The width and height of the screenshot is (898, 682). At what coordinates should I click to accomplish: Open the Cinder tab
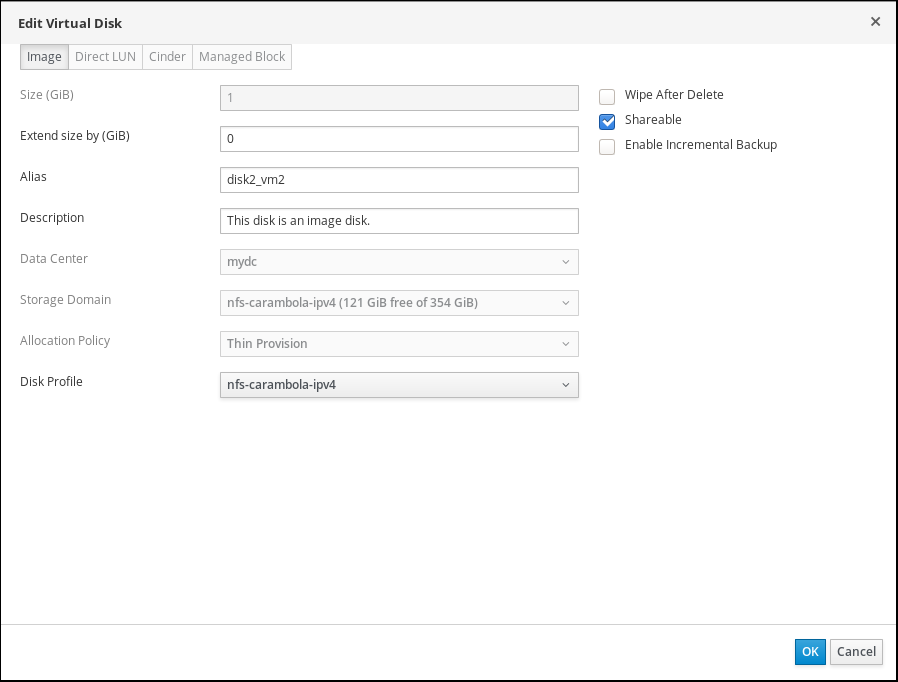click(167, 57)
